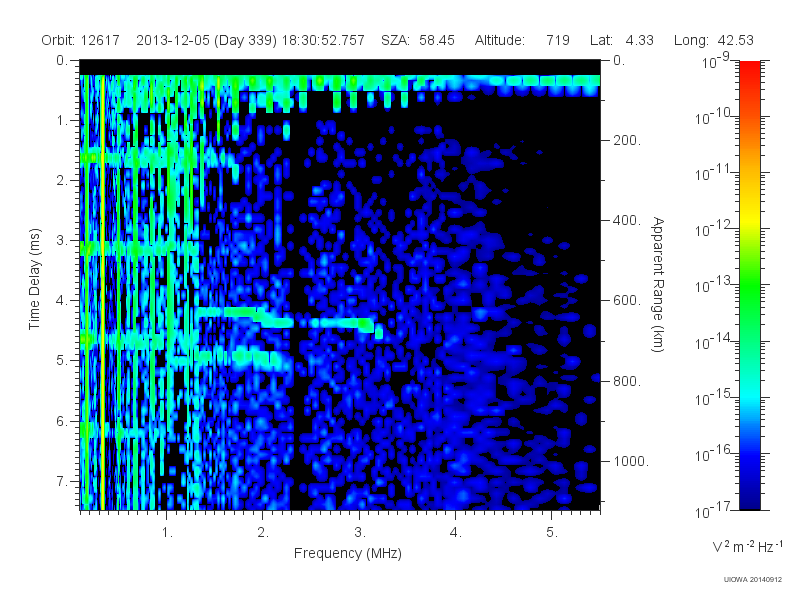Click the 10^-13 colorbar tick label

click(x=714, y=285)
